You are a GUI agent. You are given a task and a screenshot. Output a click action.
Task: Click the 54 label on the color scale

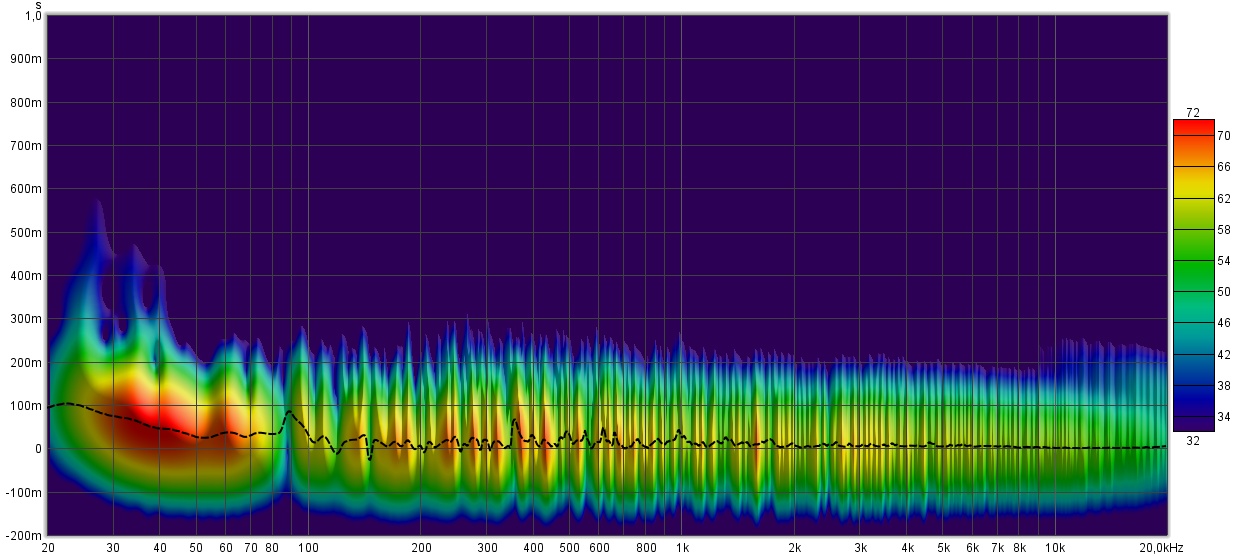[x=1223, y=260]
